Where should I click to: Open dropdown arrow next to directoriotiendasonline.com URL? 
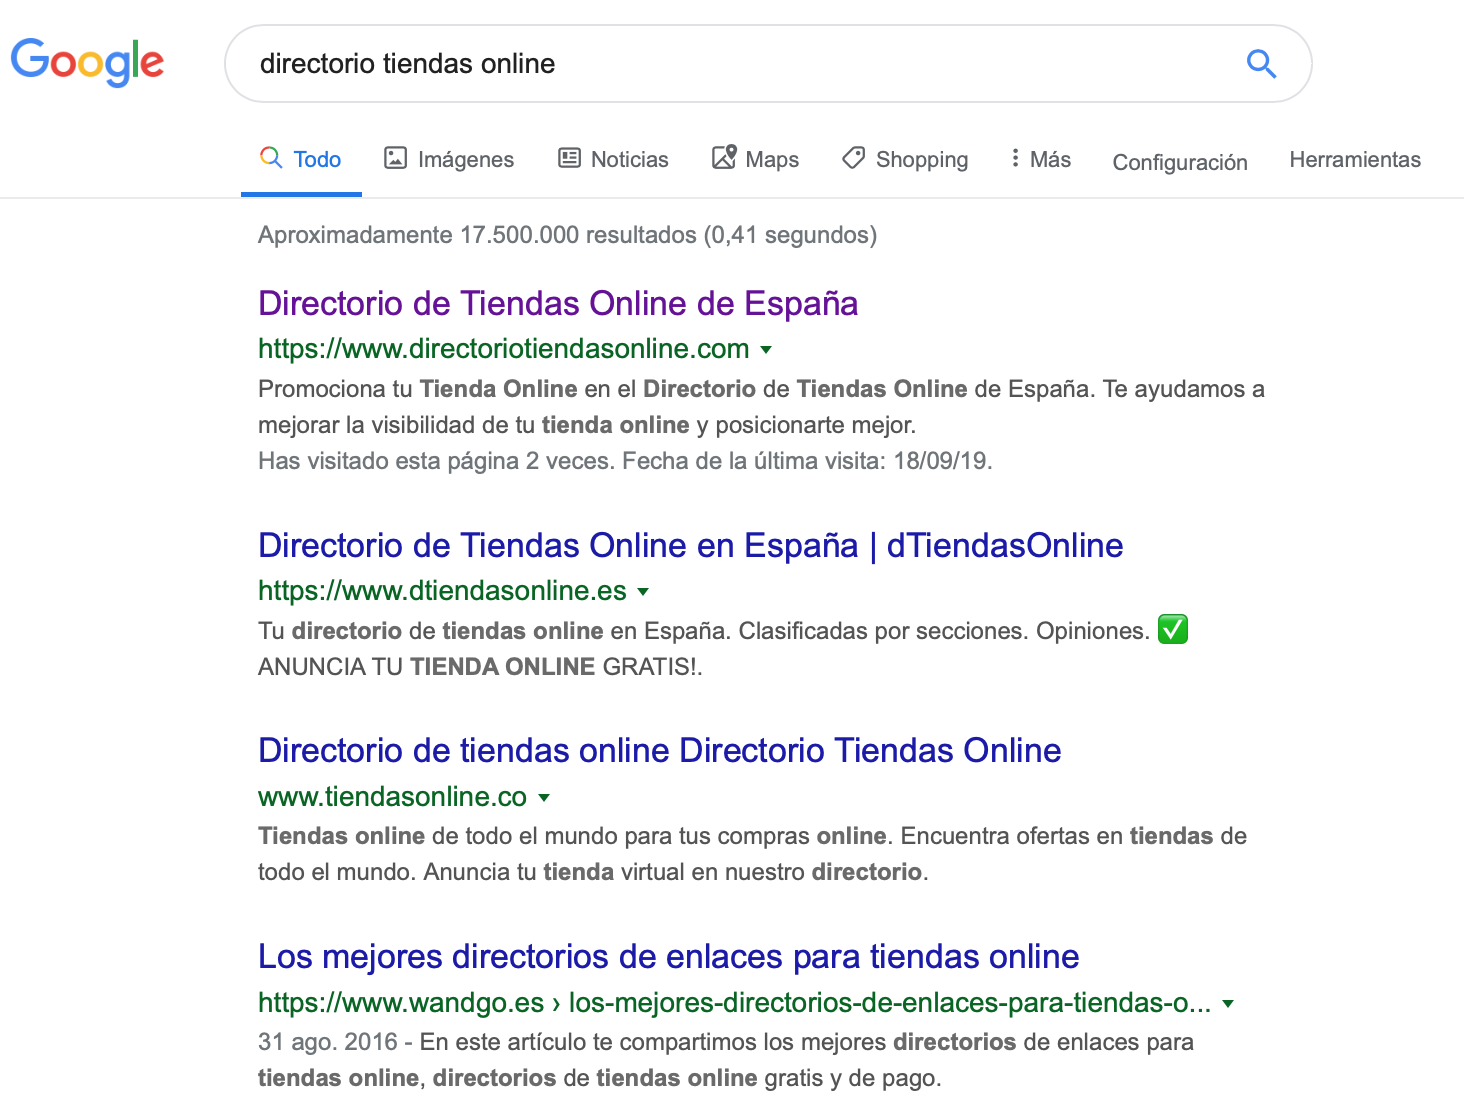click(x=766, y=350)
